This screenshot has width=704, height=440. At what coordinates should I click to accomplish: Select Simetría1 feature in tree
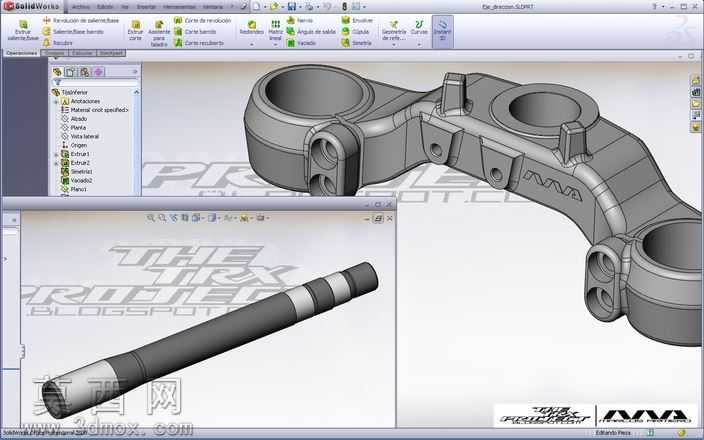77,172
